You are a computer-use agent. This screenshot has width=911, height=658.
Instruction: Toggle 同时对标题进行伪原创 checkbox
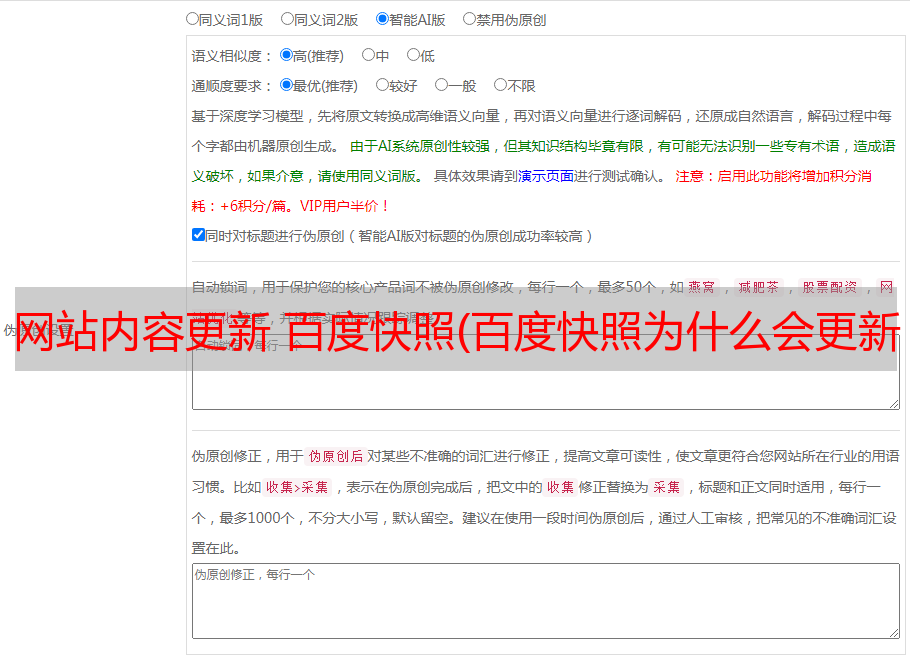(x=198, y=235)
